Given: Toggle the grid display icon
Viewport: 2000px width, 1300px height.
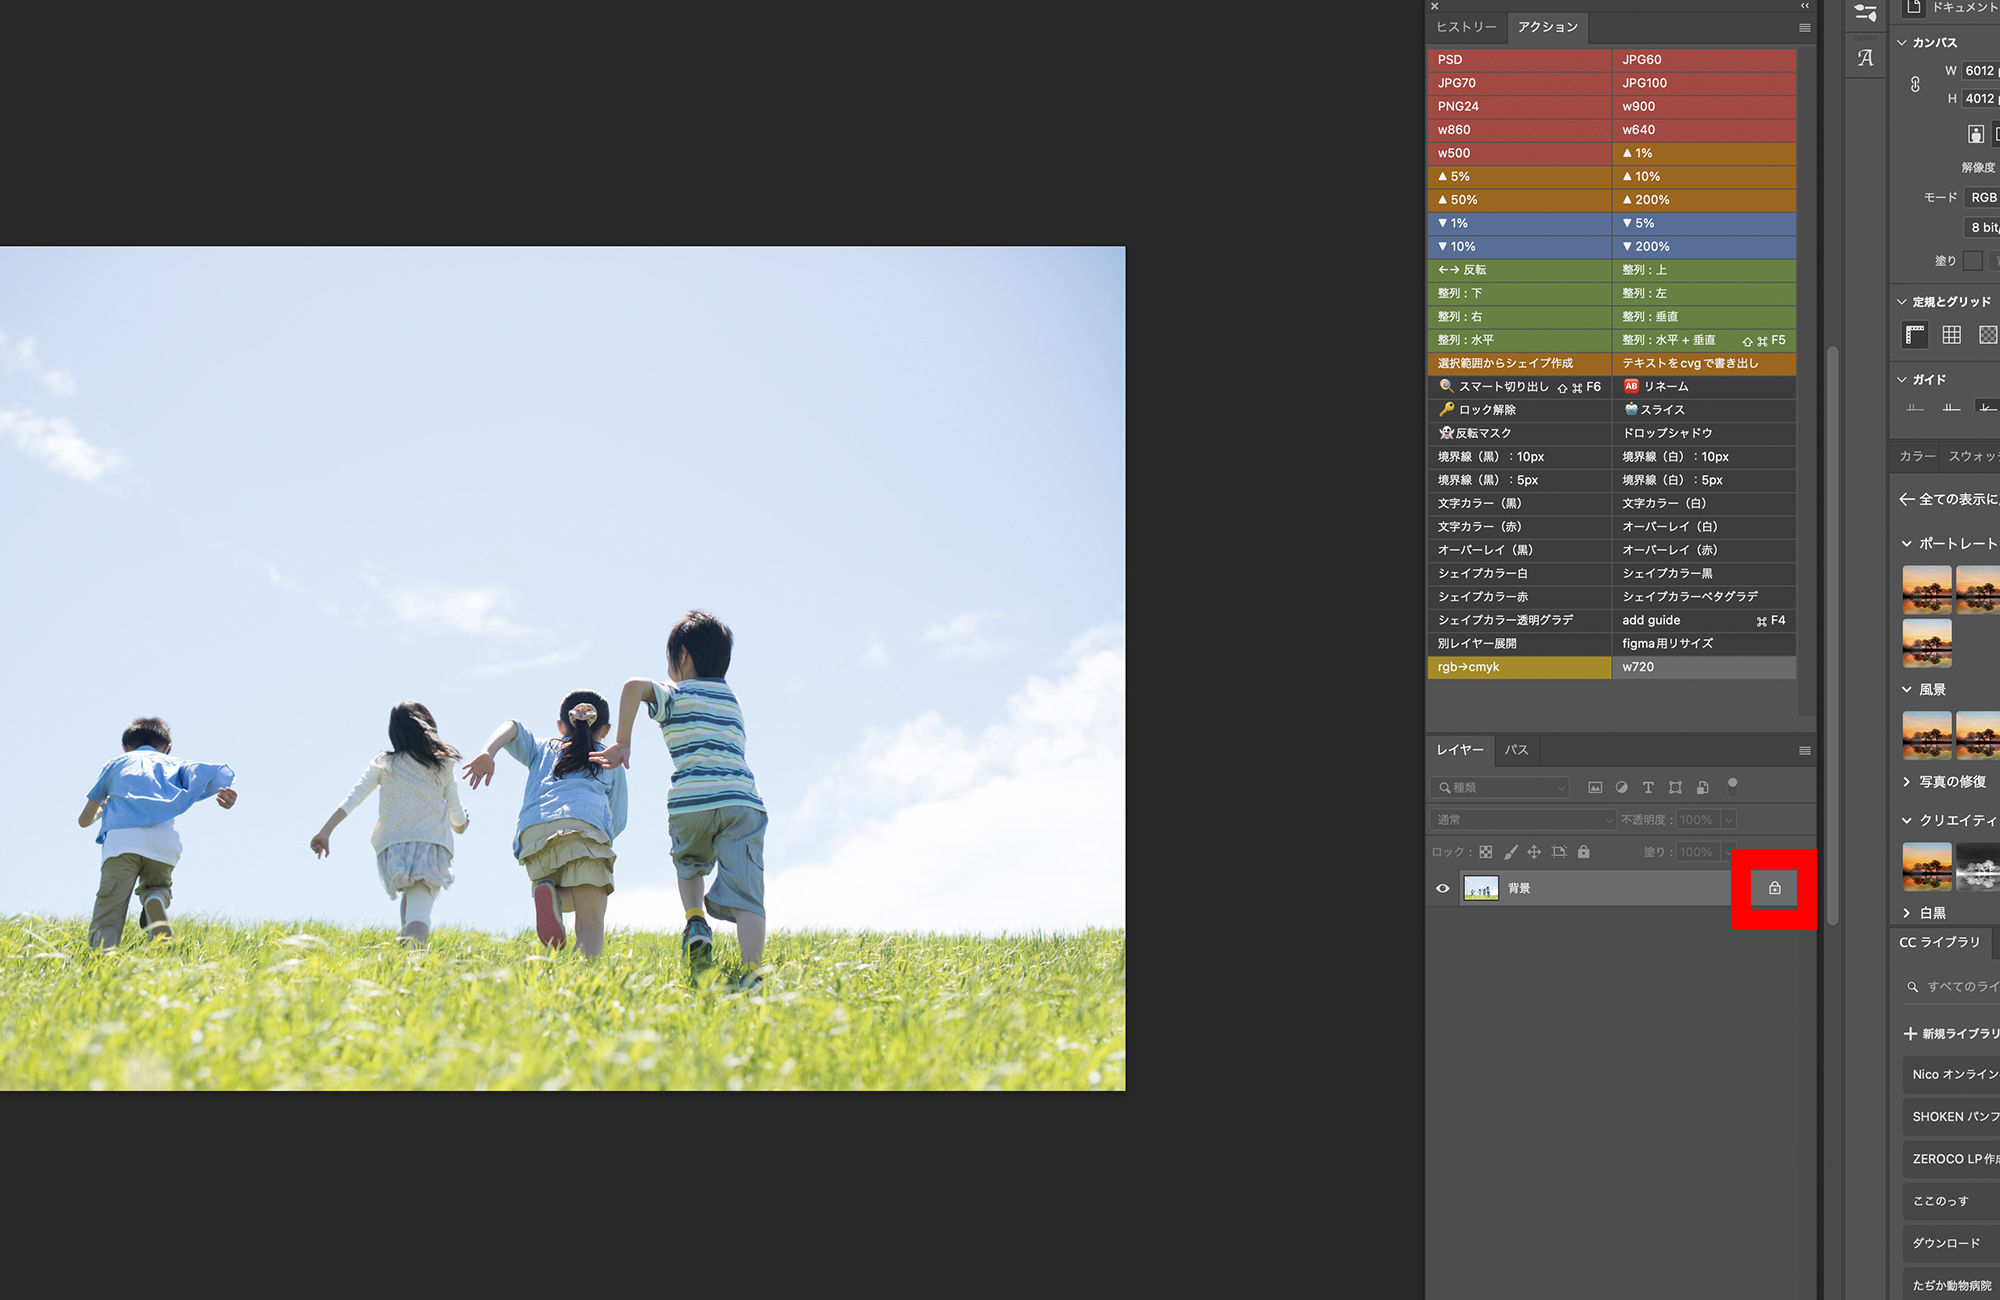Looking at the screenshot, I should coord(1951,335).
